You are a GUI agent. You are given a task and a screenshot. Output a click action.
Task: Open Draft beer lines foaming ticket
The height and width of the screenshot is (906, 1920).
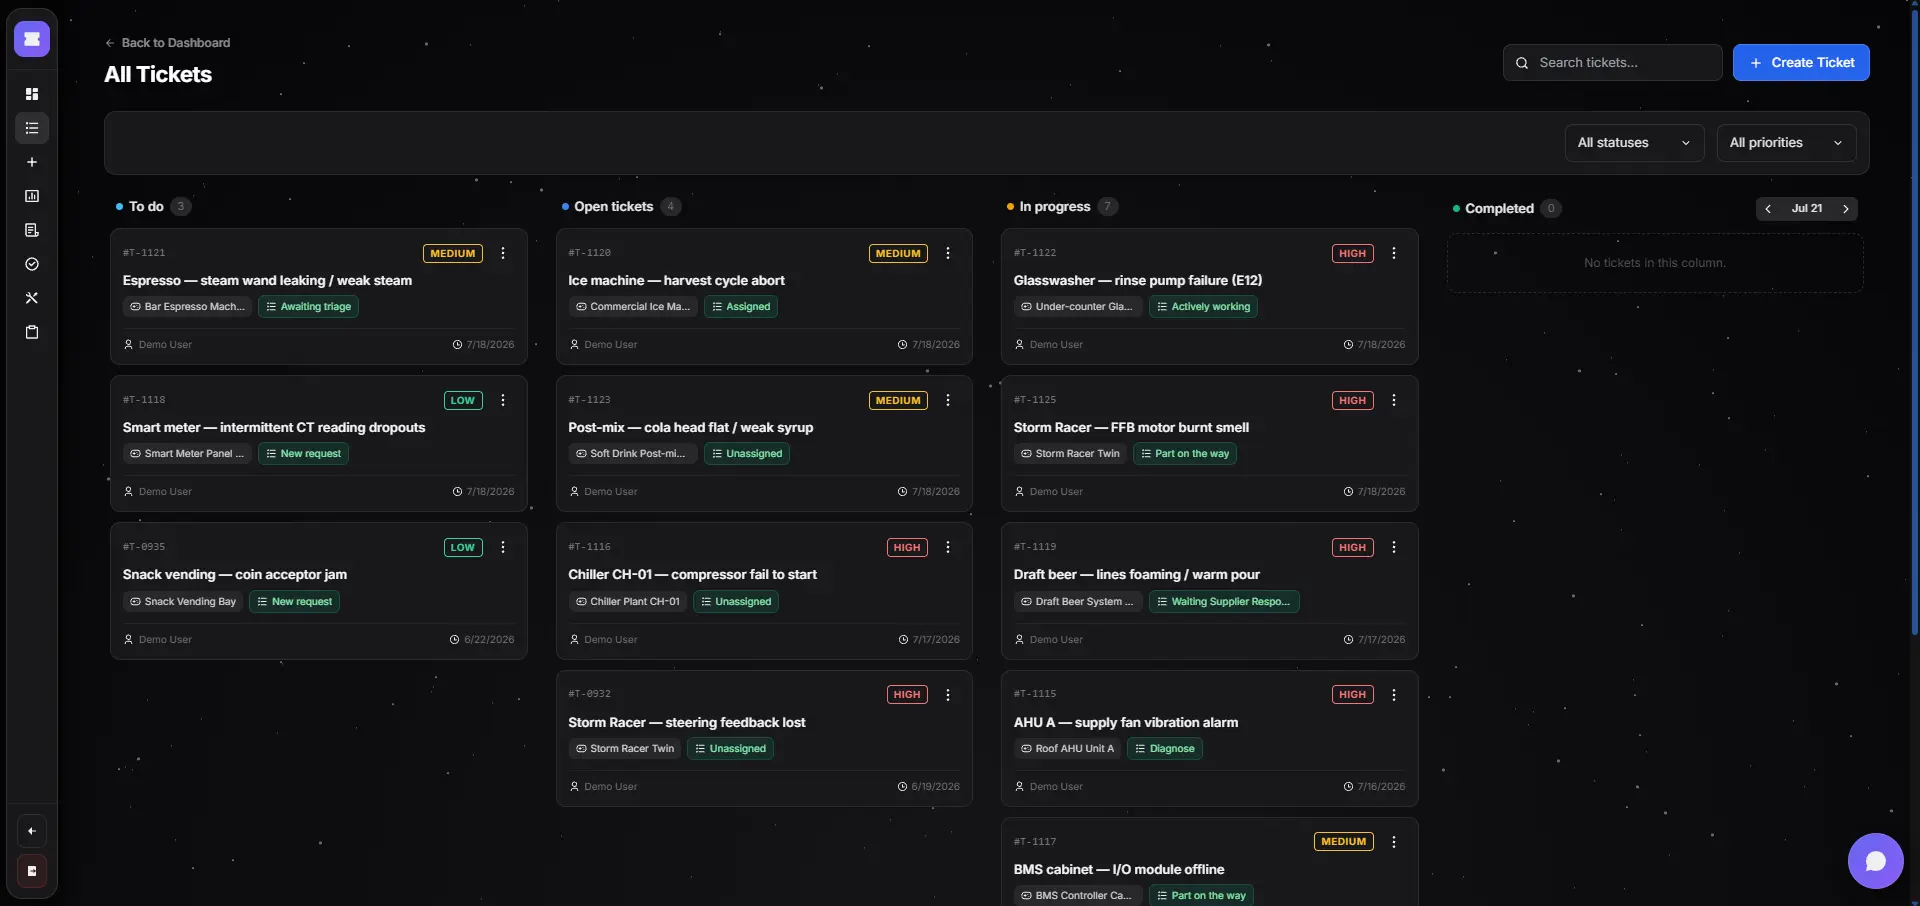[1136, 575]
